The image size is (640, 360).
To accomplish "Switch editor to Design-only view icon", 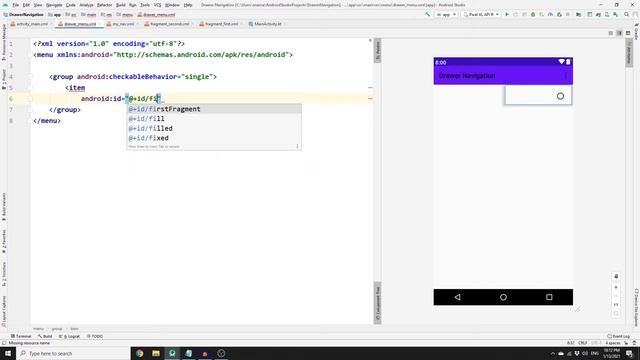I will tap(628, 33).
